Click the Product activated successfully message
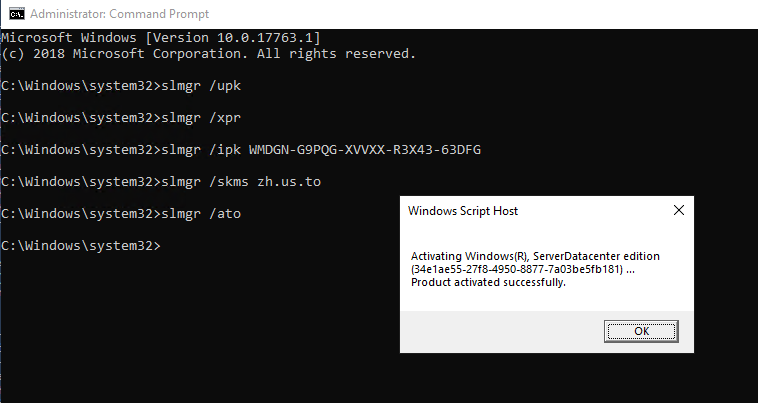758x403 pixels. point(488,282)
